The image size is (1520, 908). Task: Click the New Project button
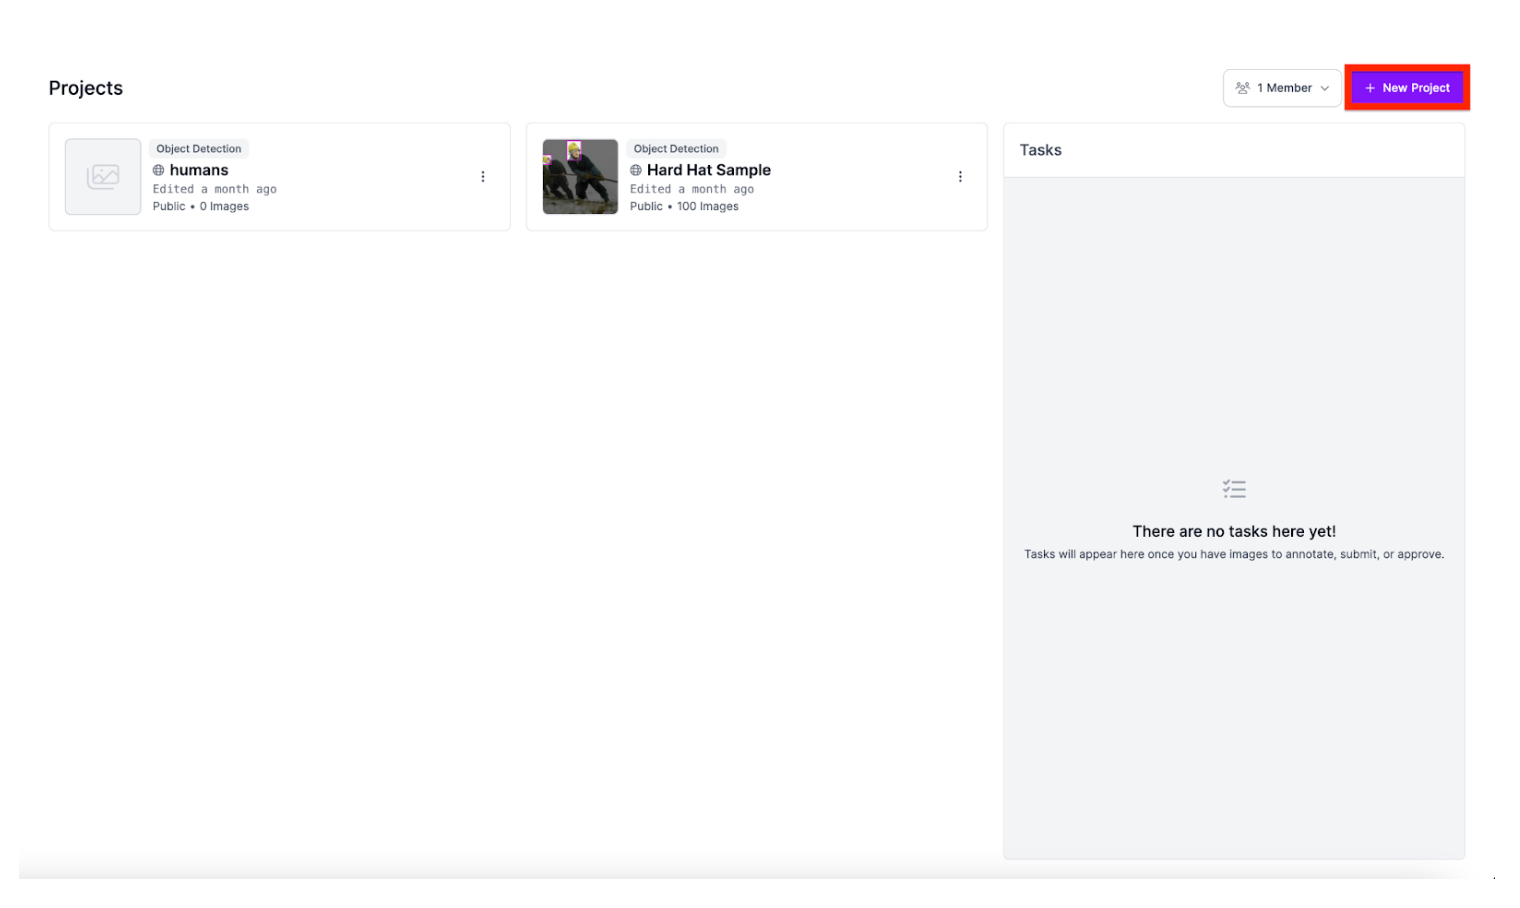point(1407,88)
